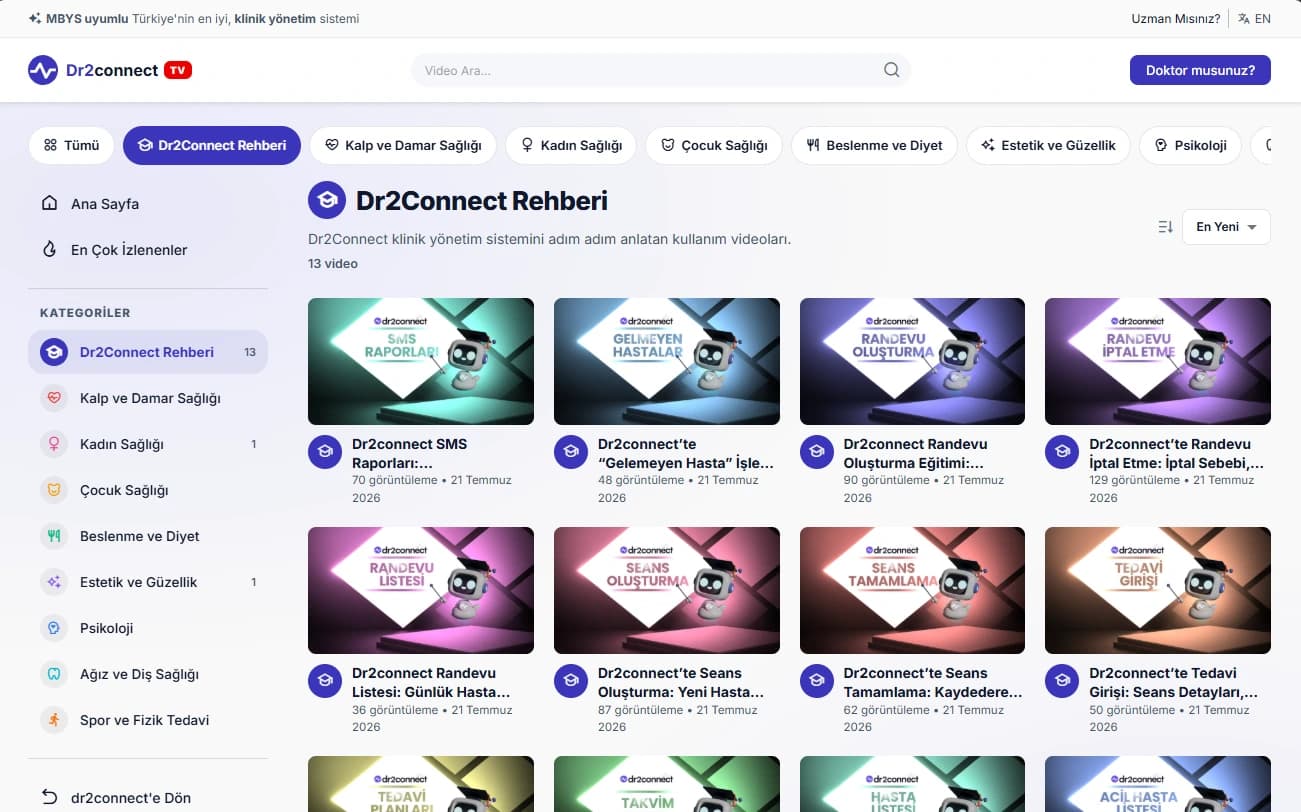Click channel avatar beside SMS Raporları video

click(x=325, y=452)
